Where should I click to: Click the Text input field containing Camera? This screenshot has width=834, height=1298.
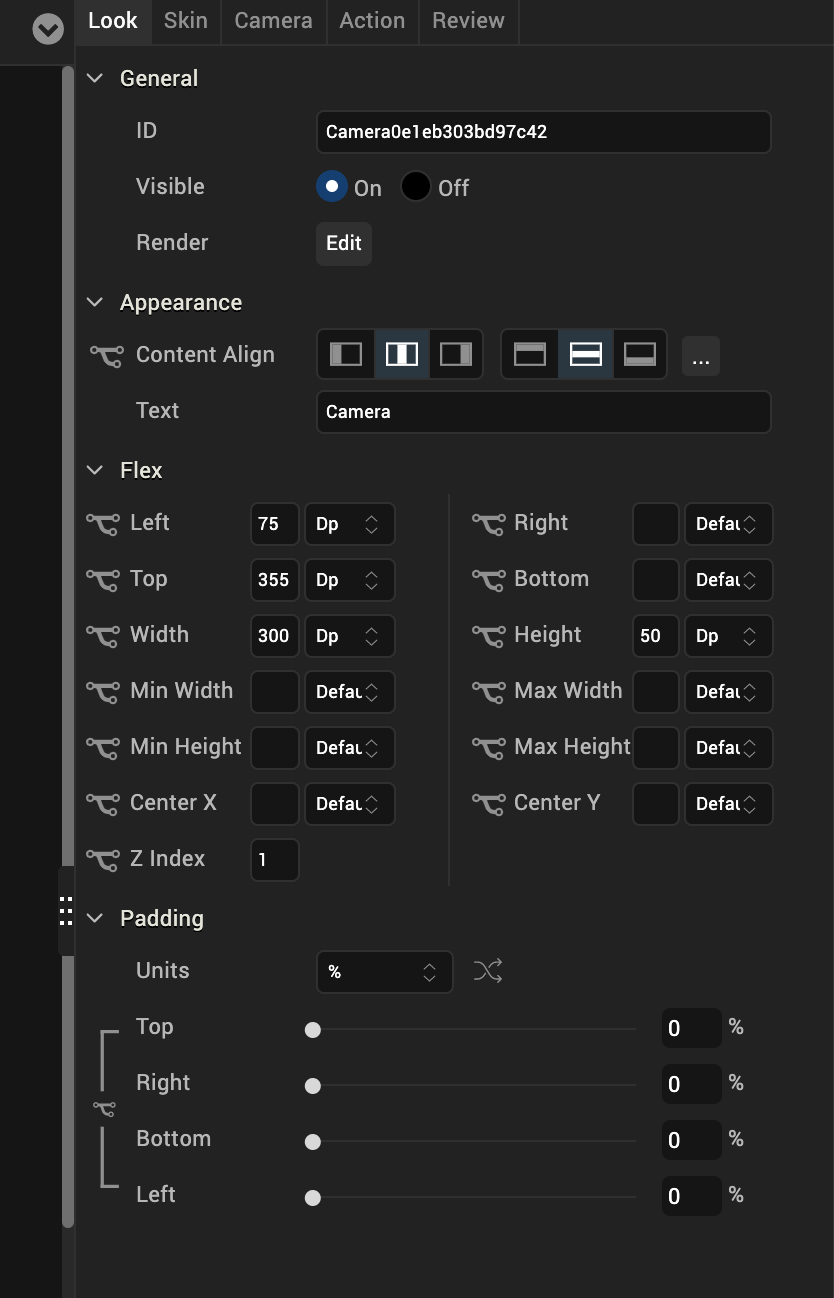coord(543,412)
